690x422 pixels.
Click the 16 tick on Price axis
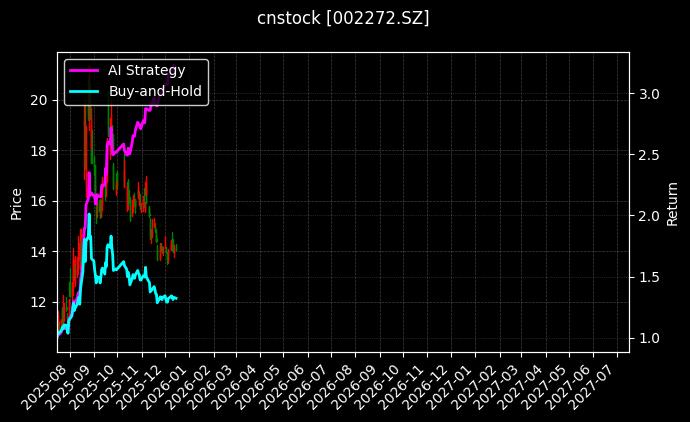click(39, 201)
